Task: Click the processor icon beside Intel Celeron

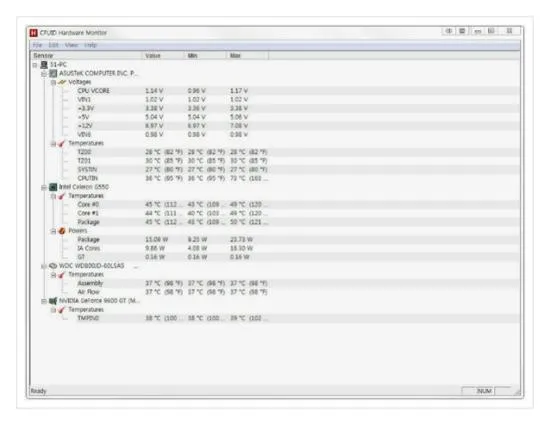Action: pyautogui.click(x=53, y=187)
